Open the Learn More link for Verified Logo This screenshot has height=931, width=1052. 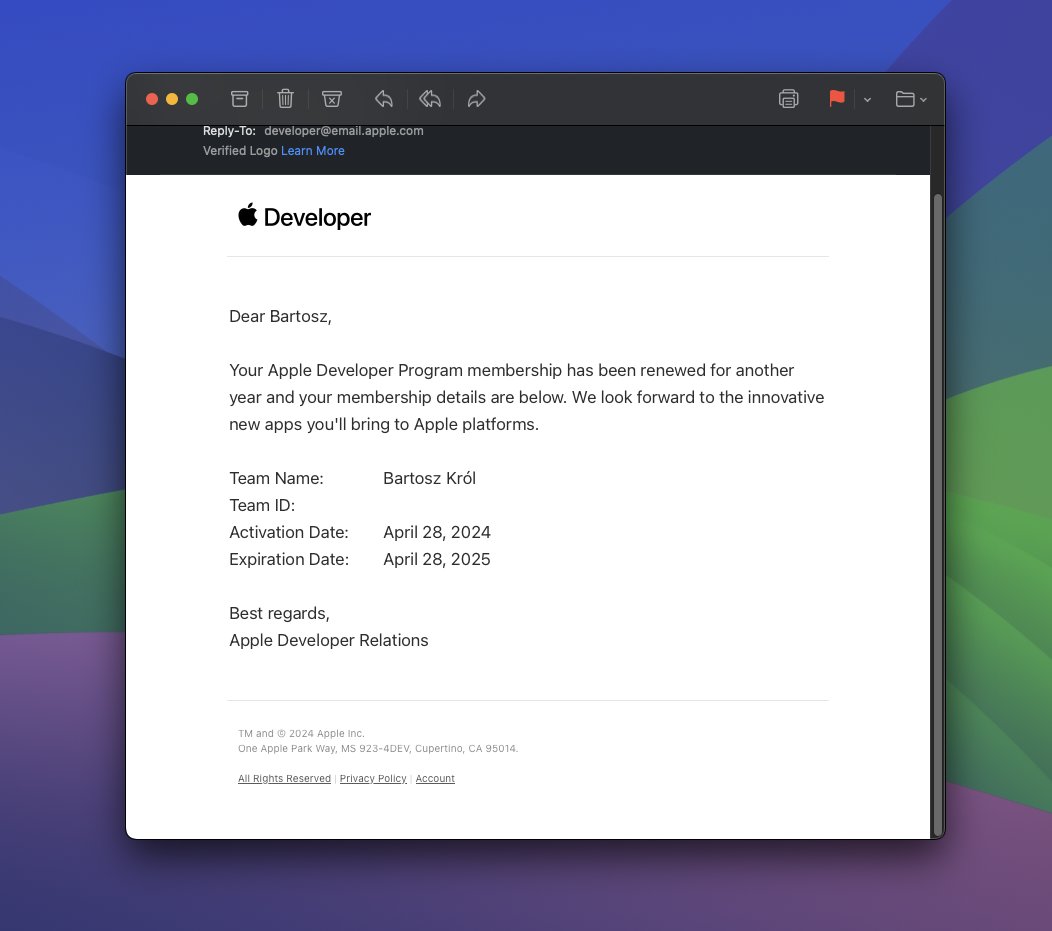tap(313, 151)
